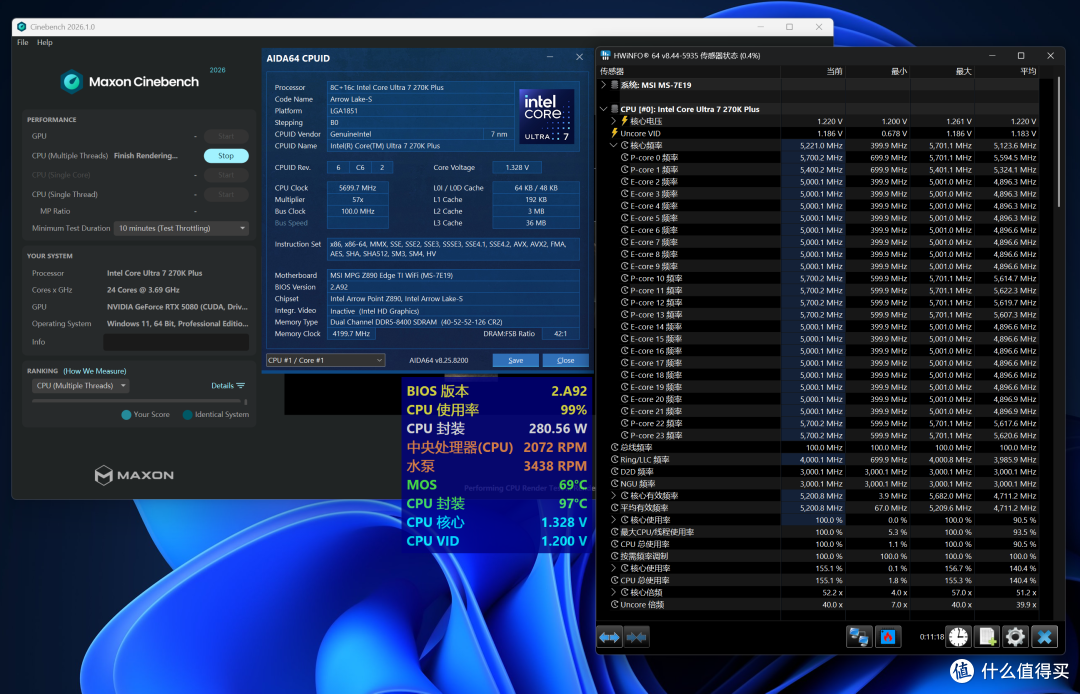The width and height of the screenshot is (1080, 694).
Task: Collapse the 核心频率 sensor subtree
Action: coord(614,145)
